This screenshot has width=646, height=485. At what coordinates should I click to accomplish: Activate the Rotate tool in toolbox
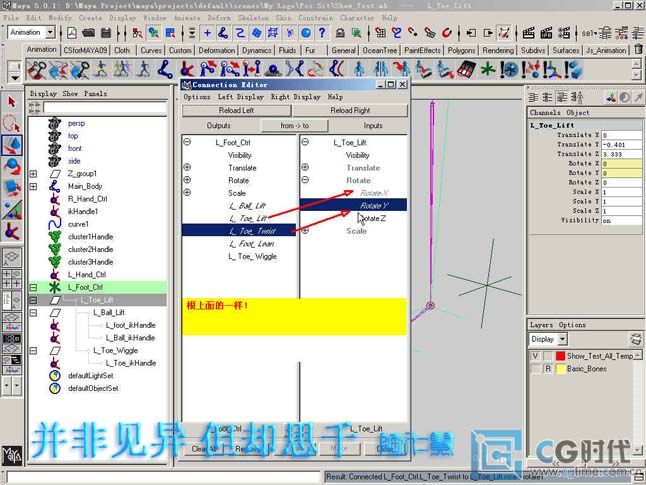point(12,167)
